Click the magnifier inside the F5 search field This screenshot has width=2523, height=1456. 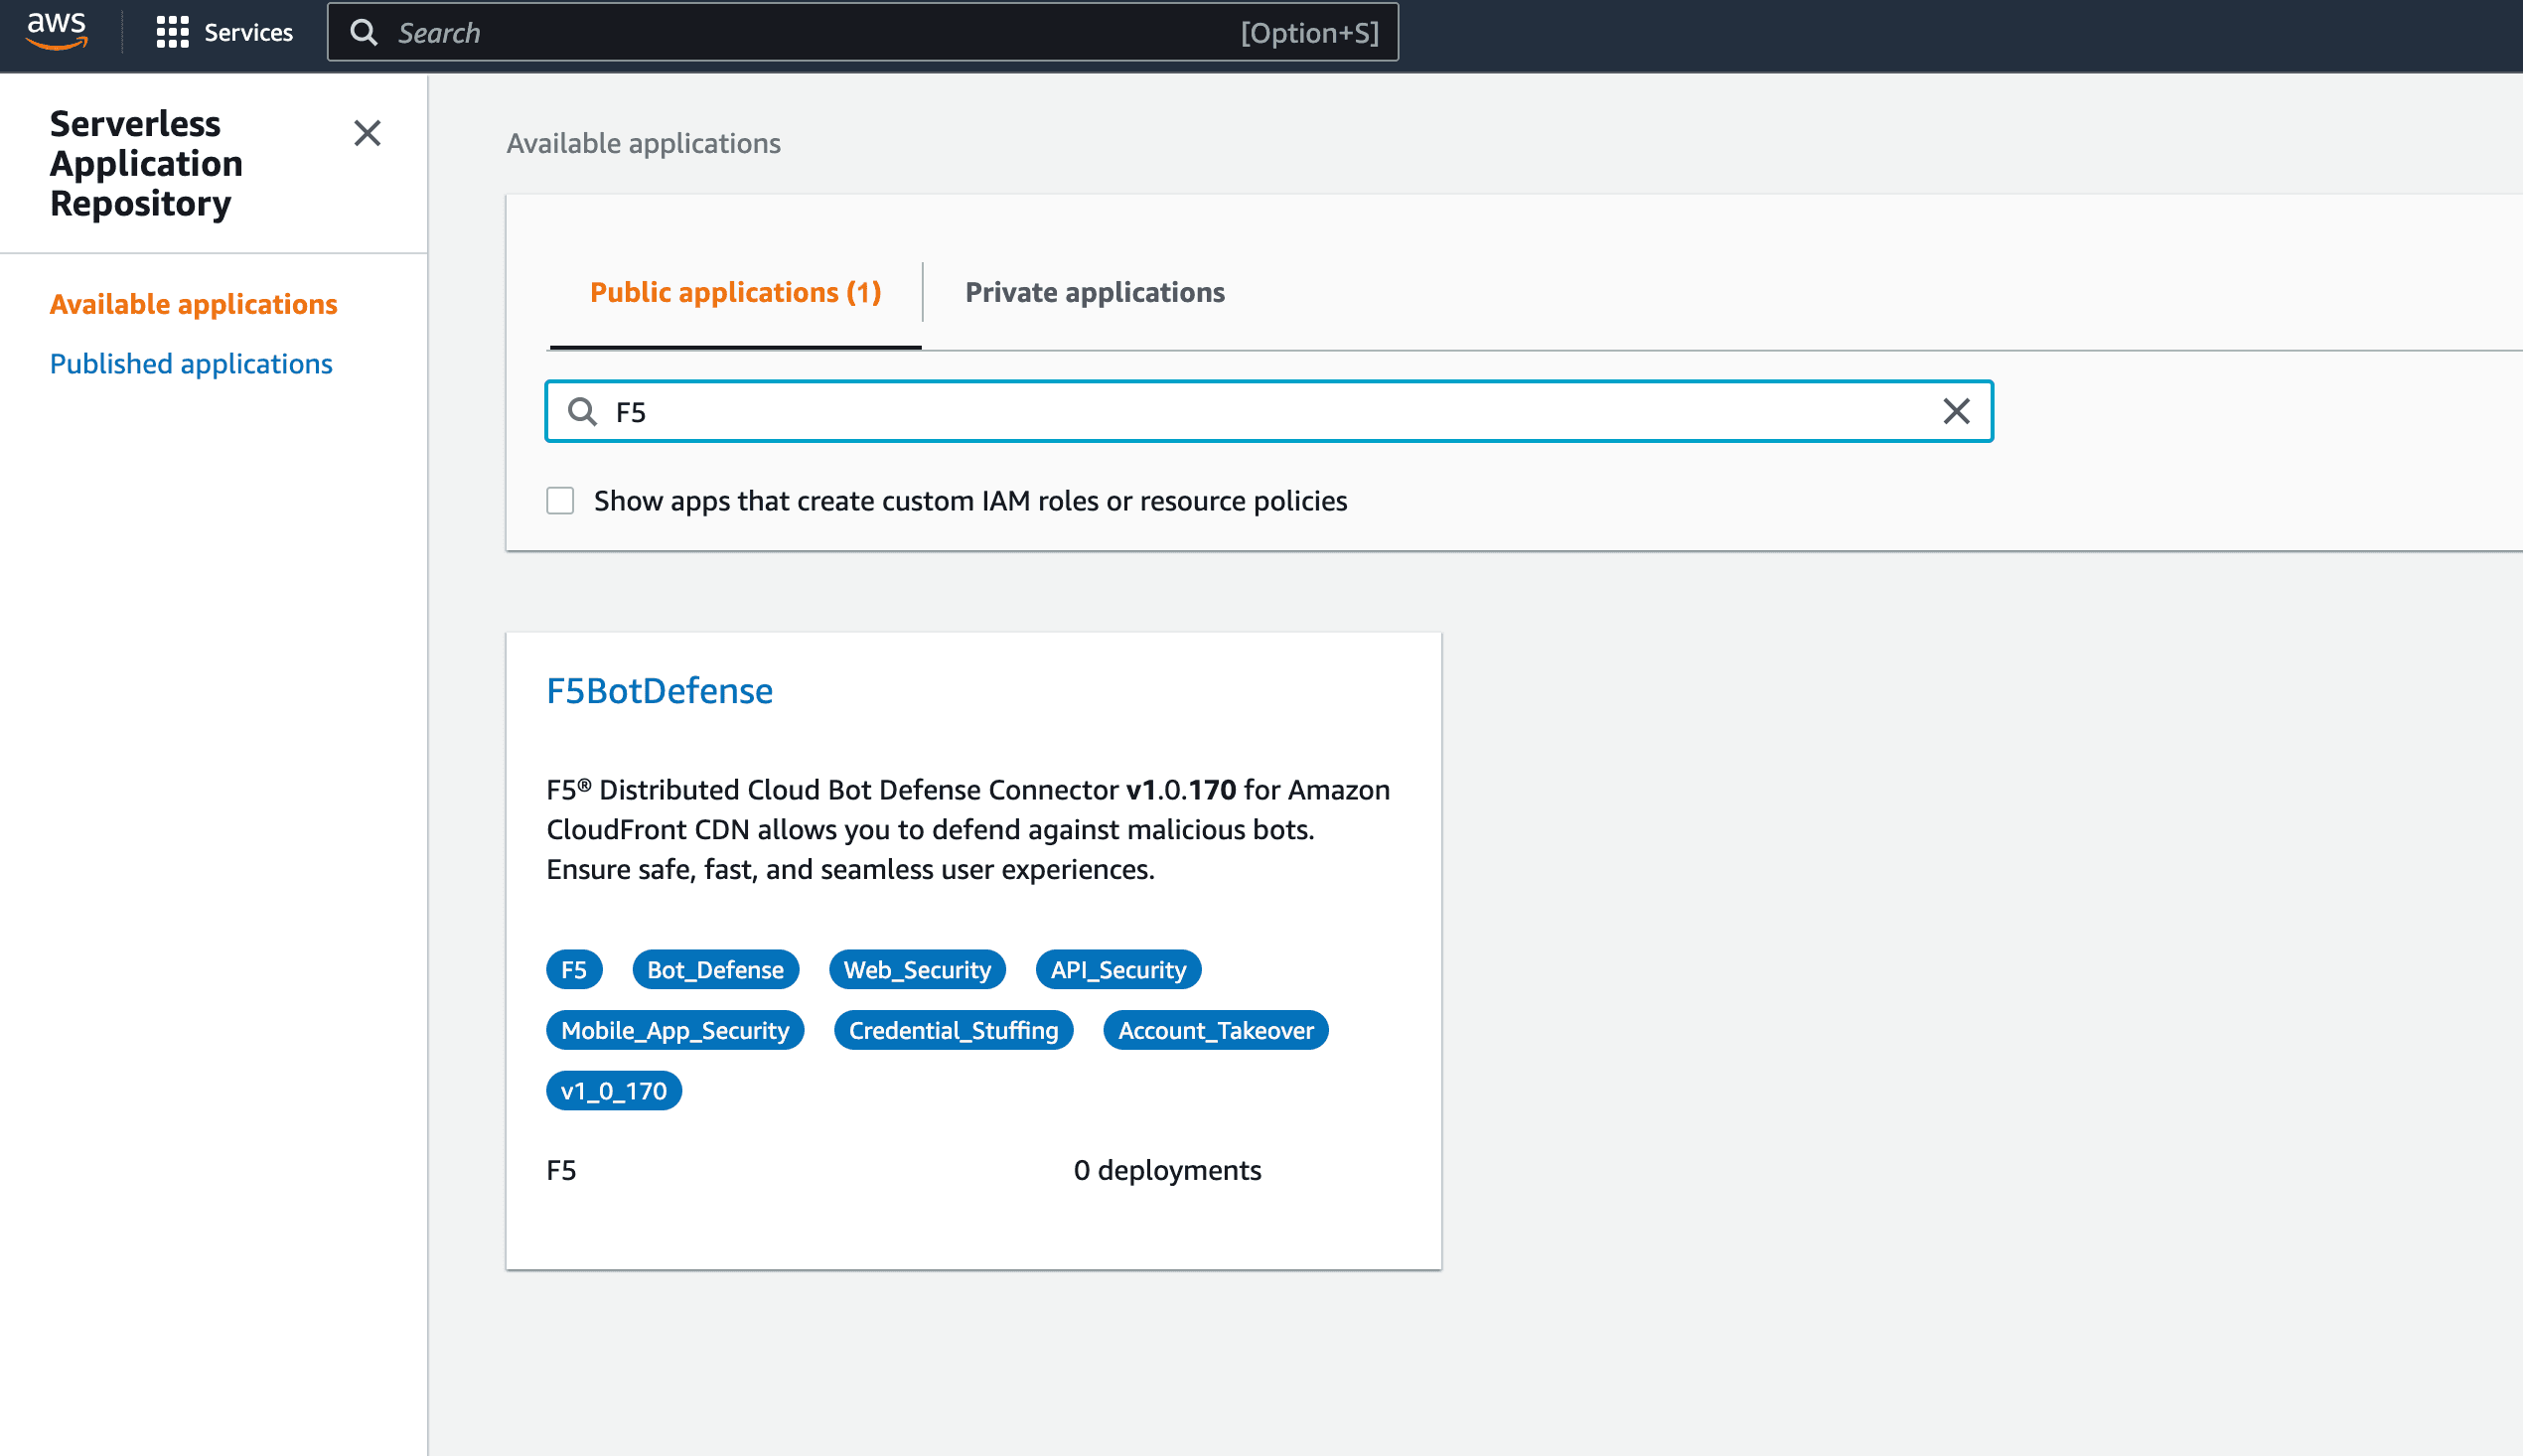[583, 411]
